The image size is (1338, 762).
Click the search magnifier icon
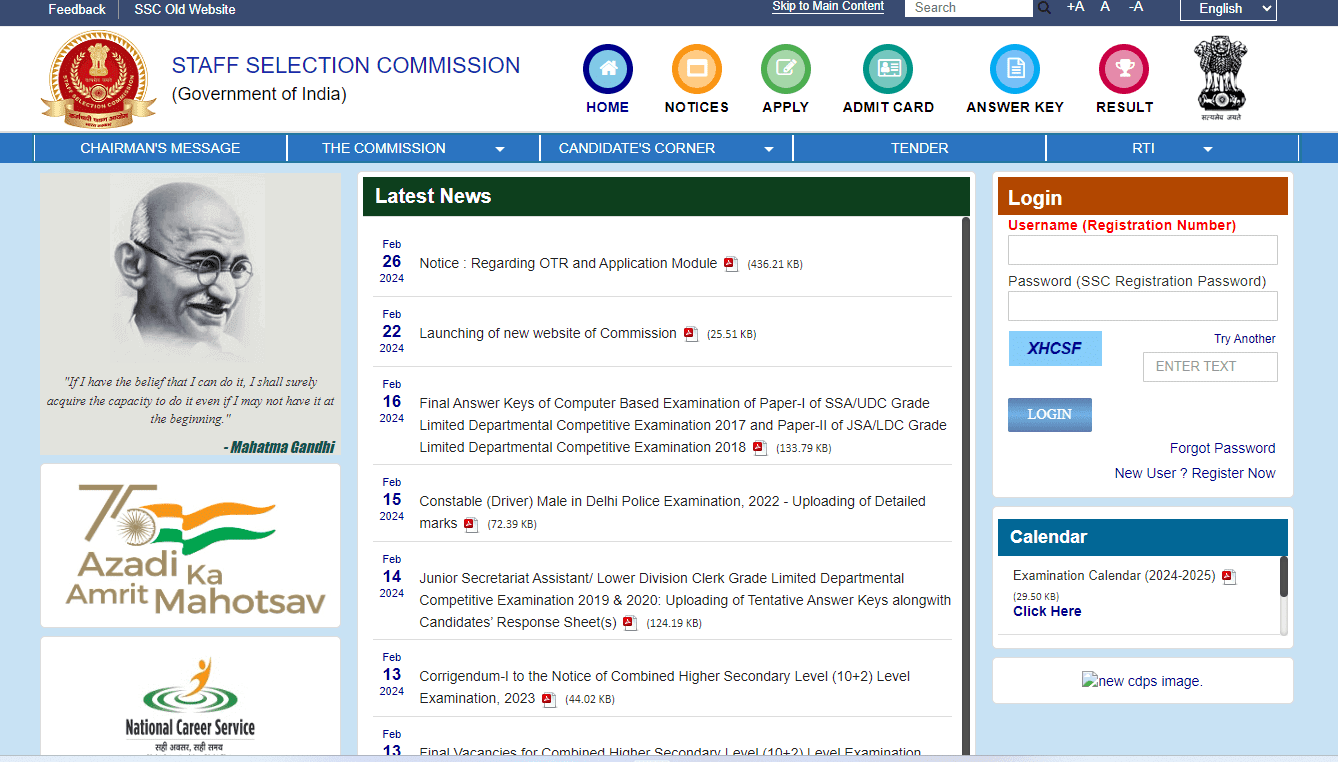[1044, 8]
